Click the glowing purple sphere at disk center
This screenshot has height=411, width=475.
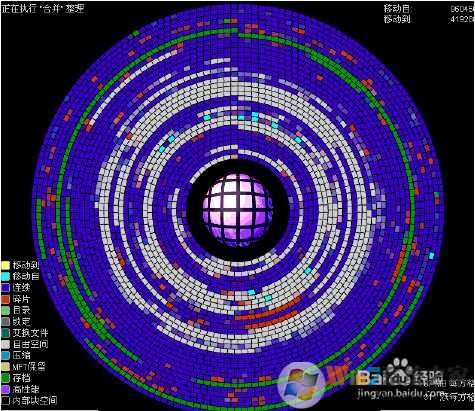[x=237, y=209]
